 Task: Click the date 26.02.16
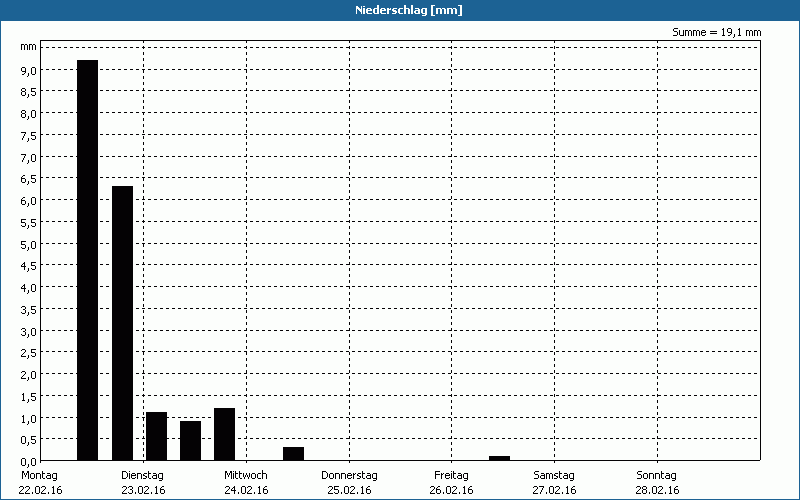tap(452, 490)
